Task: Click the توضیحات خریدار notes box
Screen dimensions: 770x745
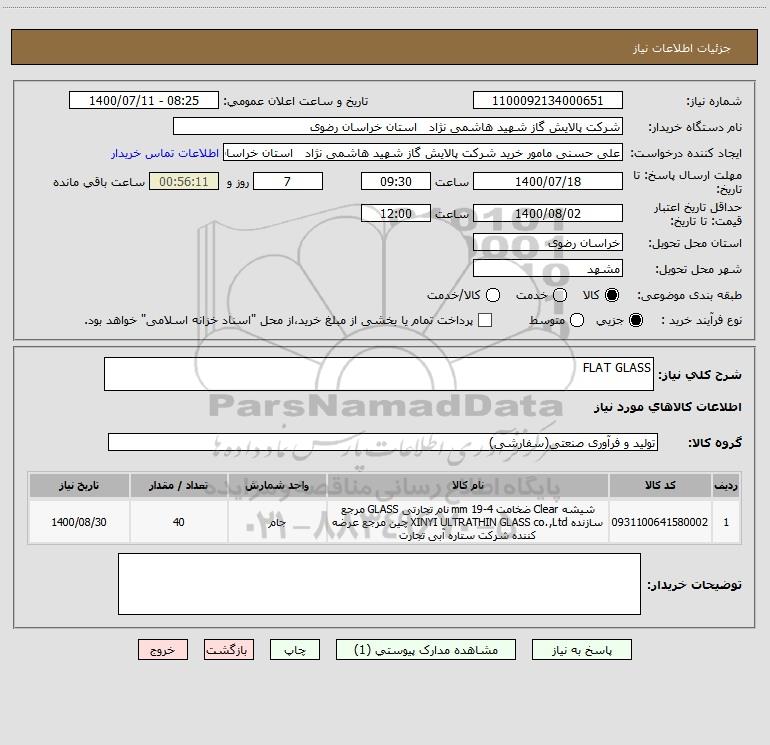Action: pos(379,584)
